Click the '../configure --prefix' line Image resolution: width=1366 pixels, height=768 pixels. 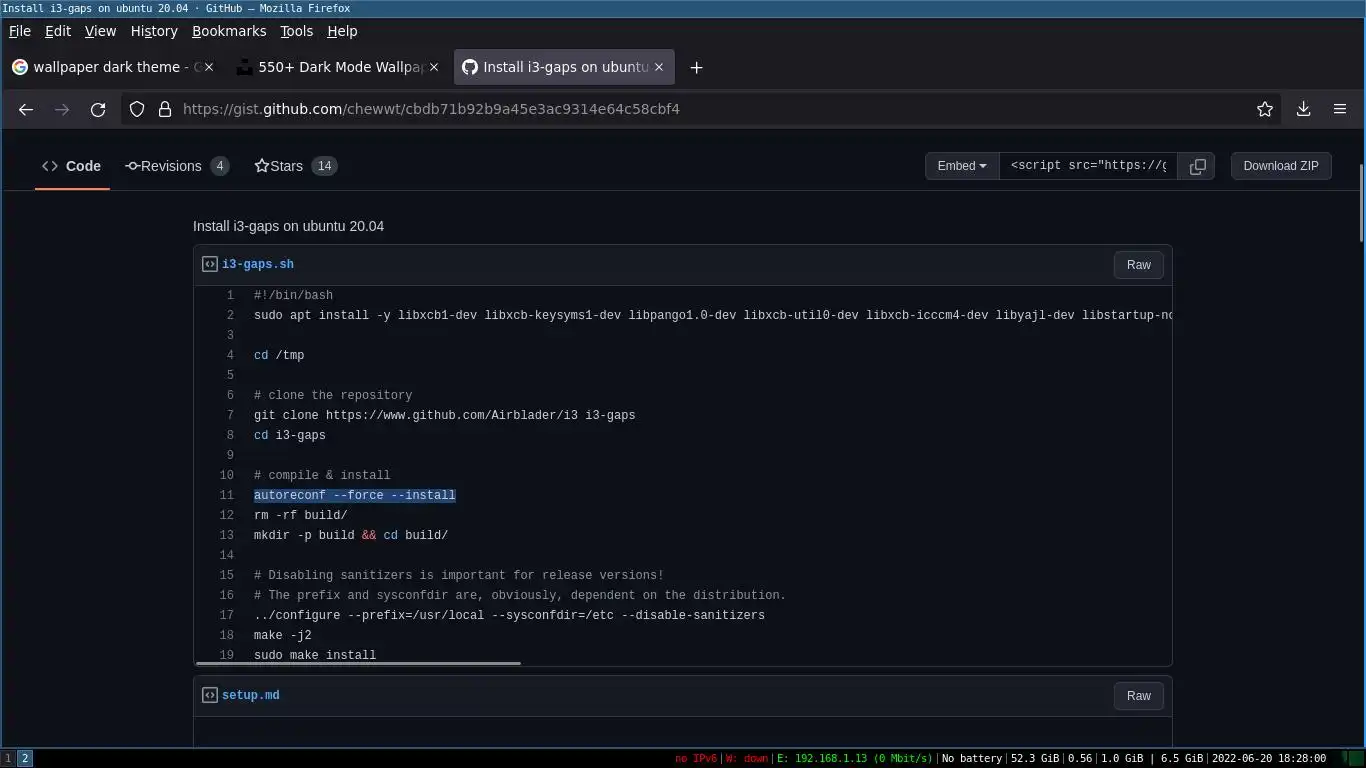(509, 615)
